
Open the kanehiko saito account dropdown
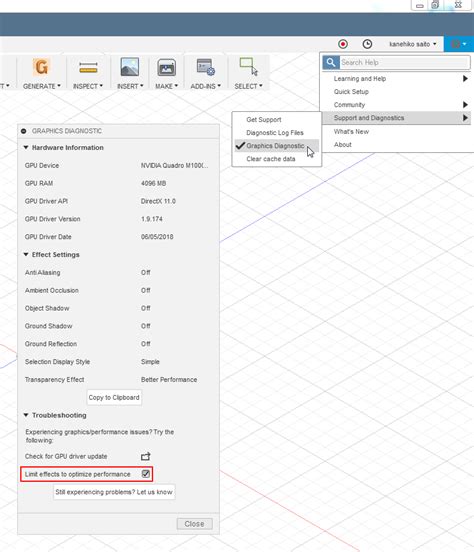click(412, 44)
